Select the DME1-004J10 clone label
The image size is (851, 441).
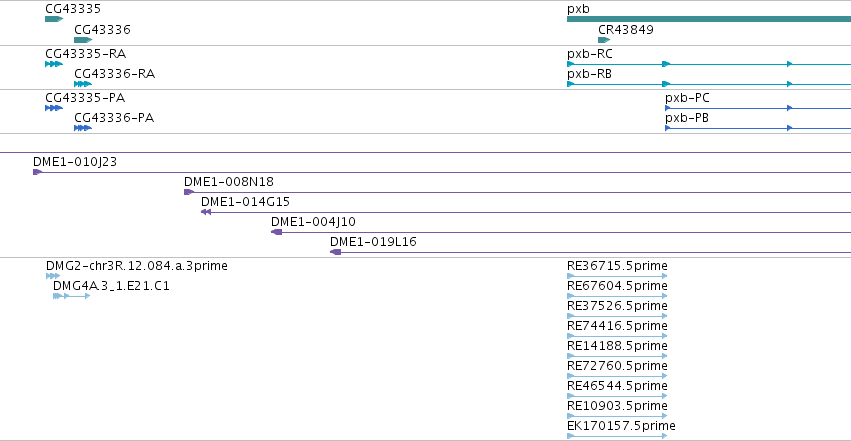click(313, 222)
